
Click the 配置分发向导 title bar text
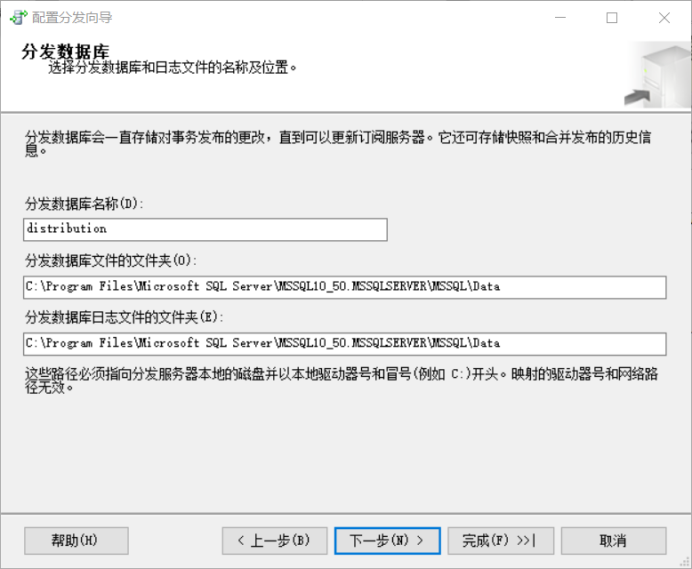click(72, 17)
